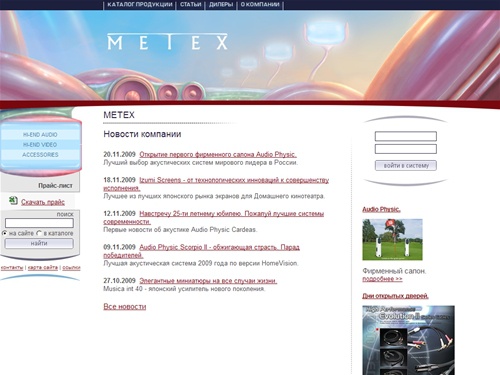Click the METEX logo in the banner
The height and width of the screenshot is (375, 500).
click(167, 42)
